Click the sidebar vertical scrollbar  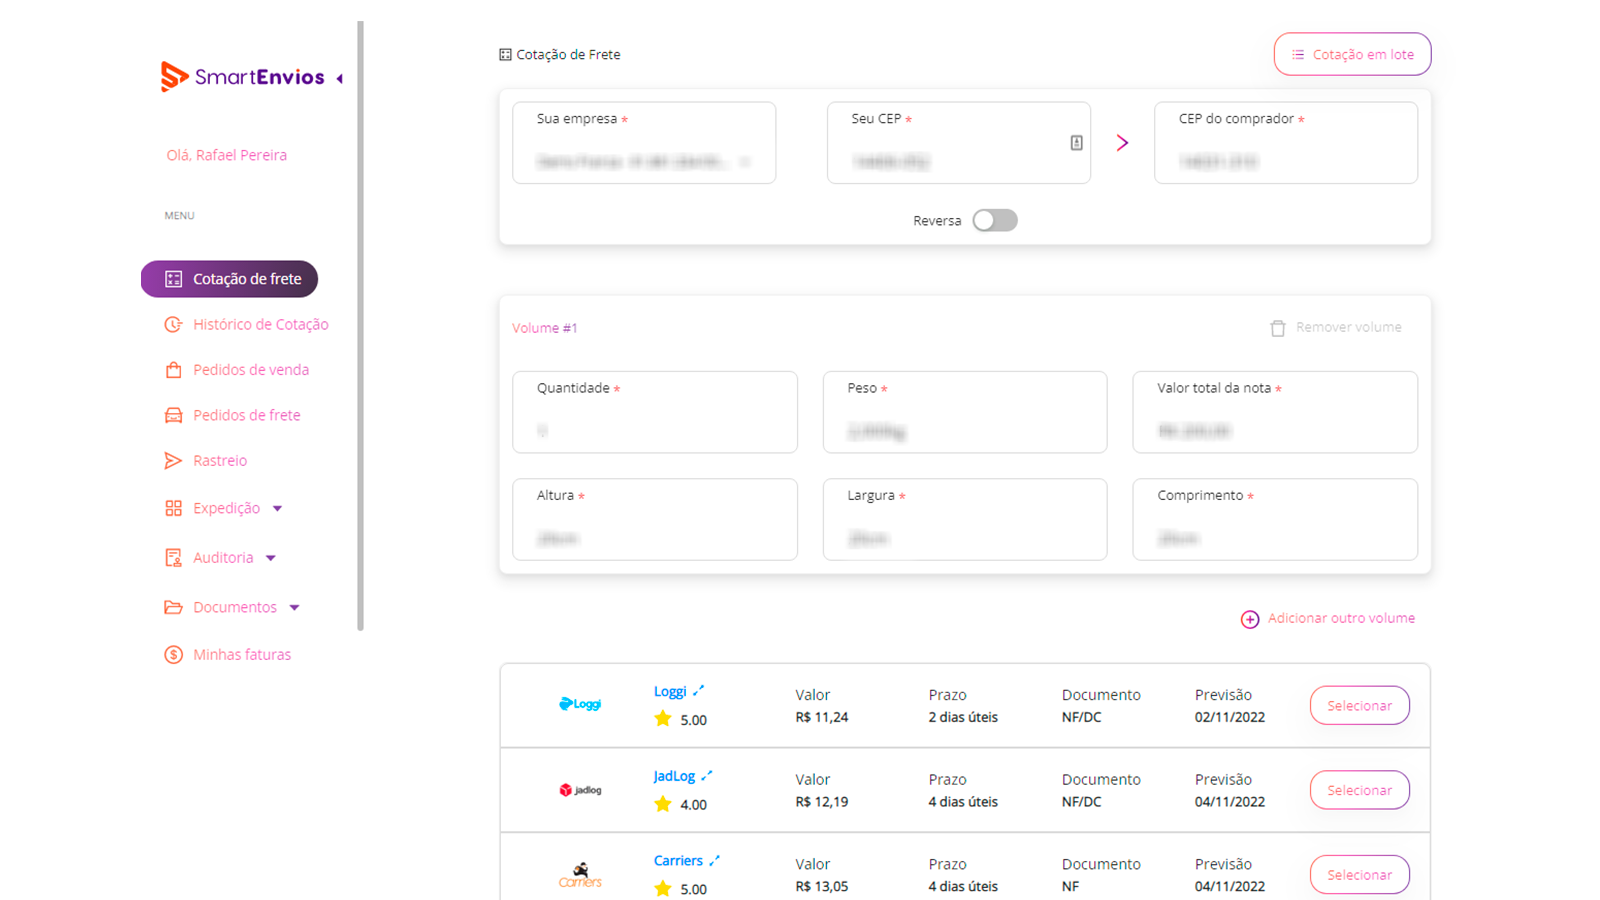click(x=360, y=326)
